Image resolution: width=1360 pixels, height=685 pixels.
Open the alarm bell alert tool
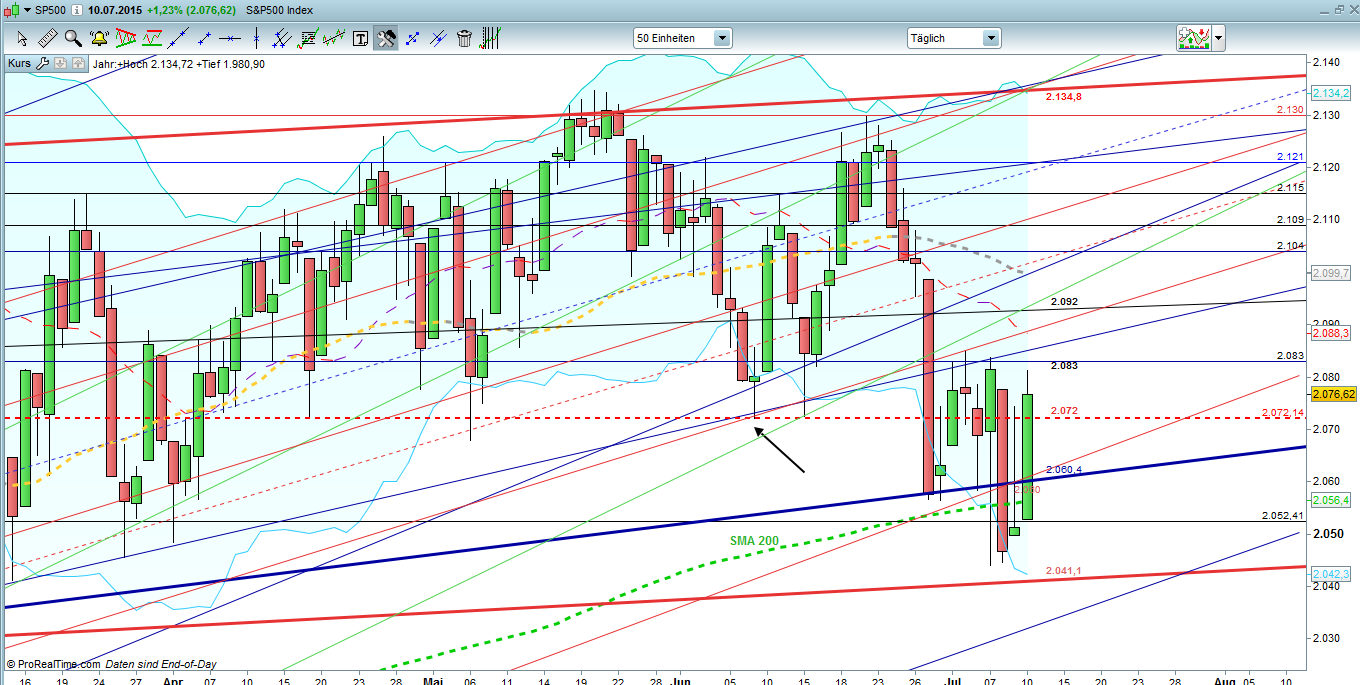[x=99, y=38]
